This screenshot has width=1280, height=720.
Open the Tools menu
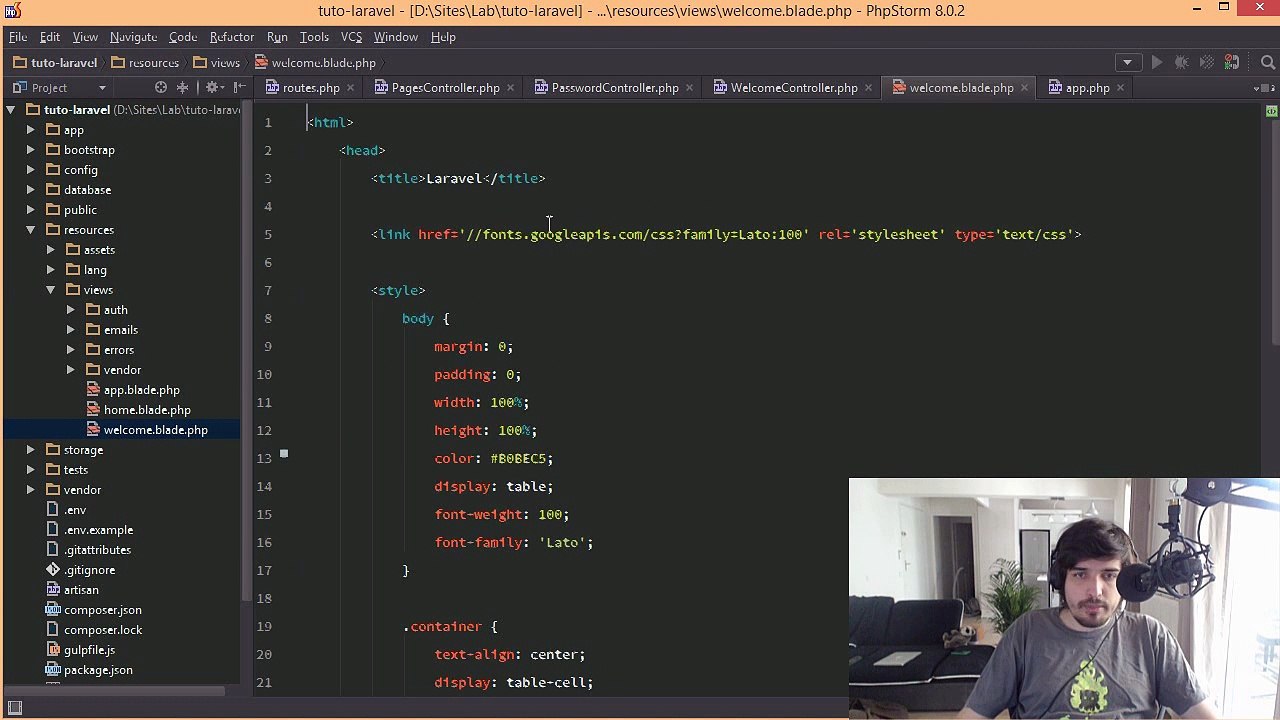314,37
